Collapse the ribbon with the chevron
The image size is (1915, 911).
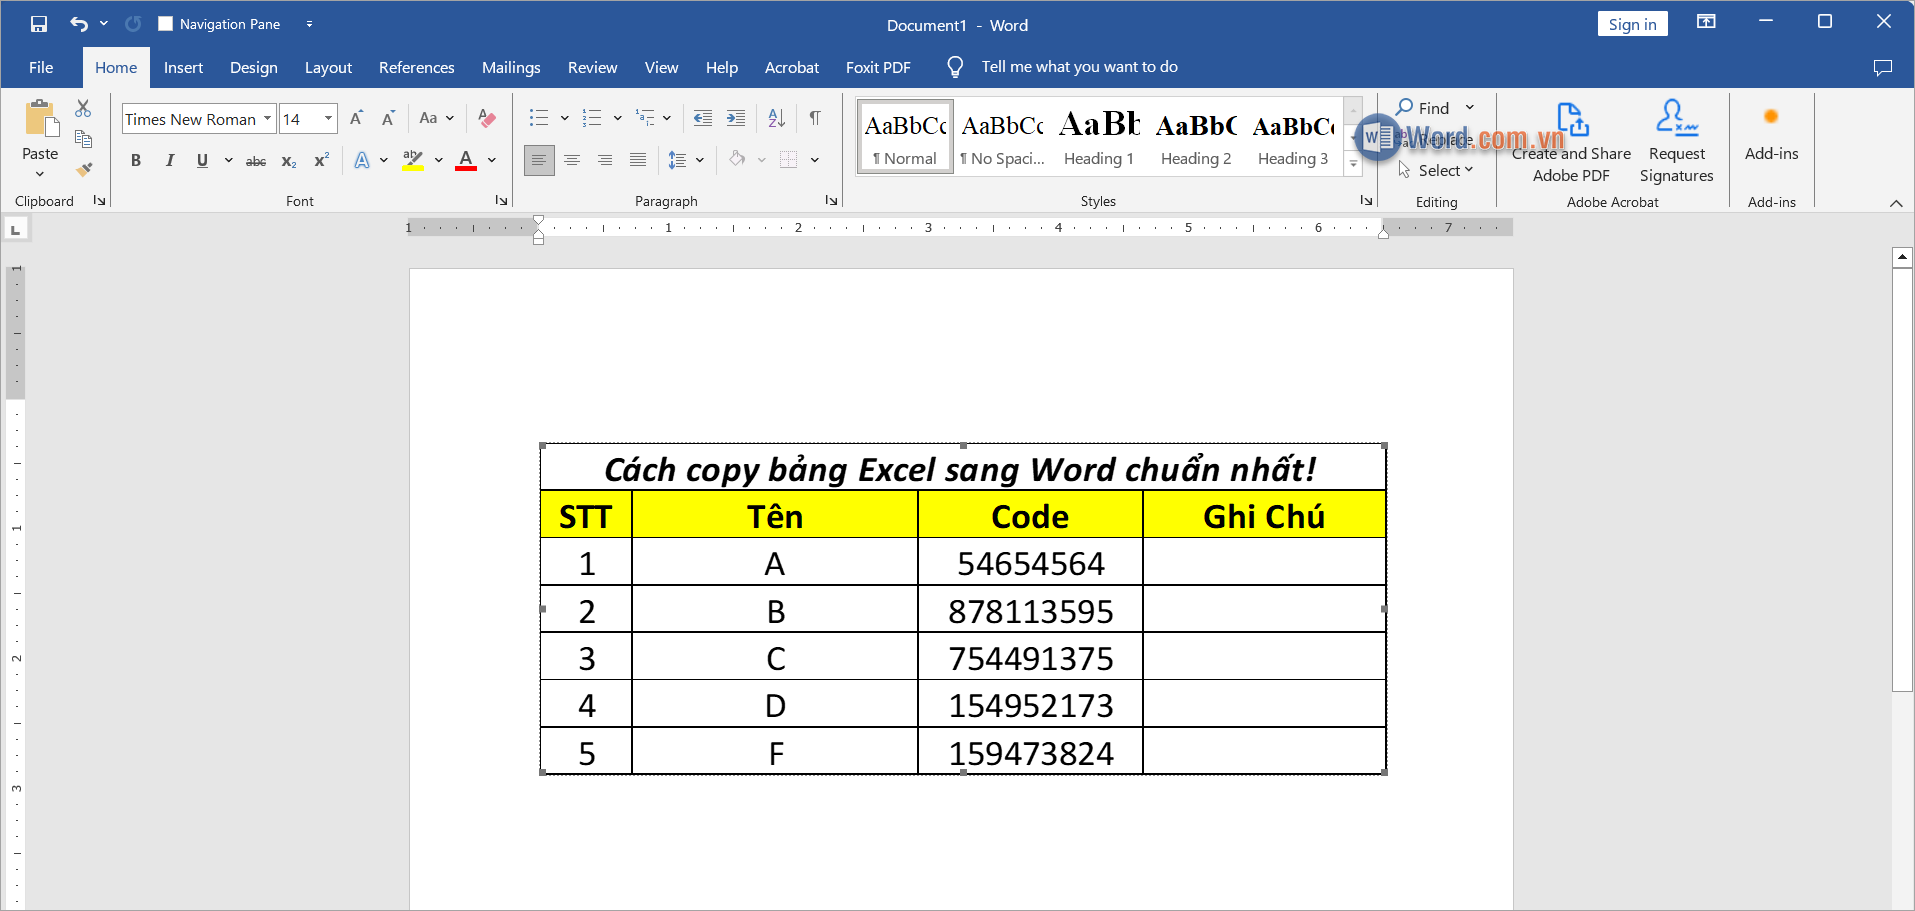pyautogui.click(x=1896, y=203)
